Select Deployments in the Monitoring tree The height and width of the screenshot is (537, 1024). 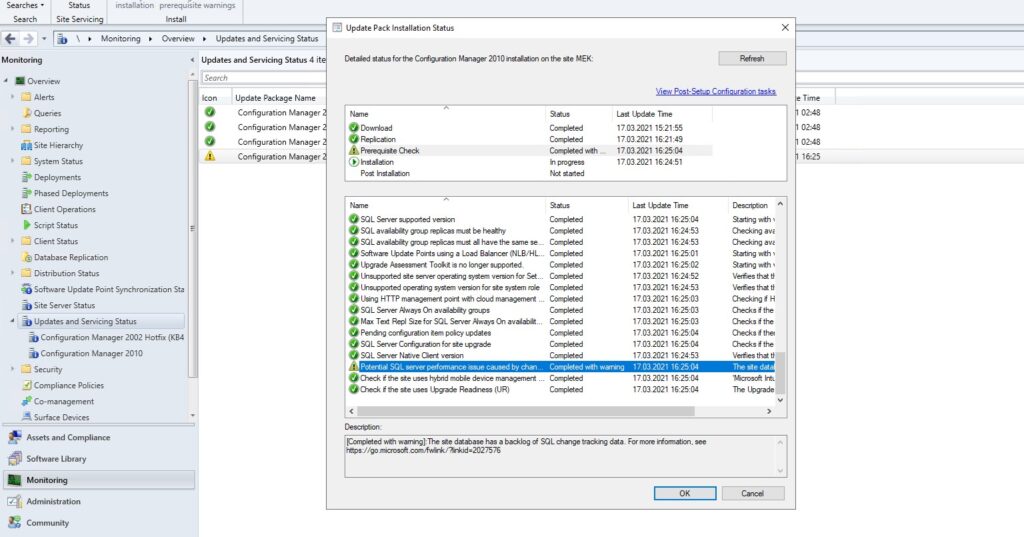[x=57, y=177]
